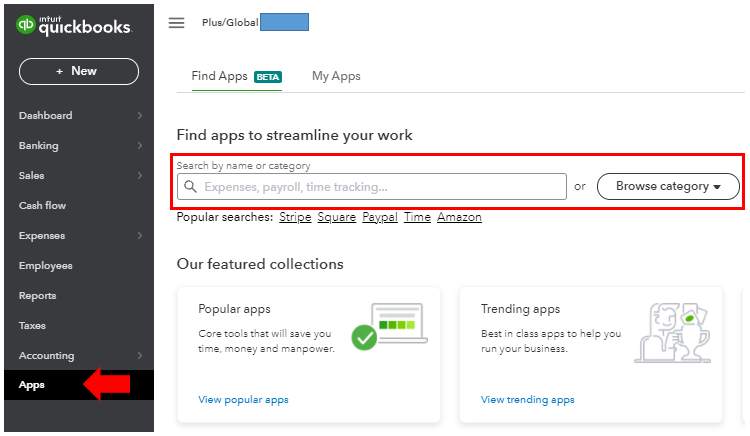This screenshot has height=436, width=750.
Task: Open the Browse category dropdown
Action: point(668,186)
